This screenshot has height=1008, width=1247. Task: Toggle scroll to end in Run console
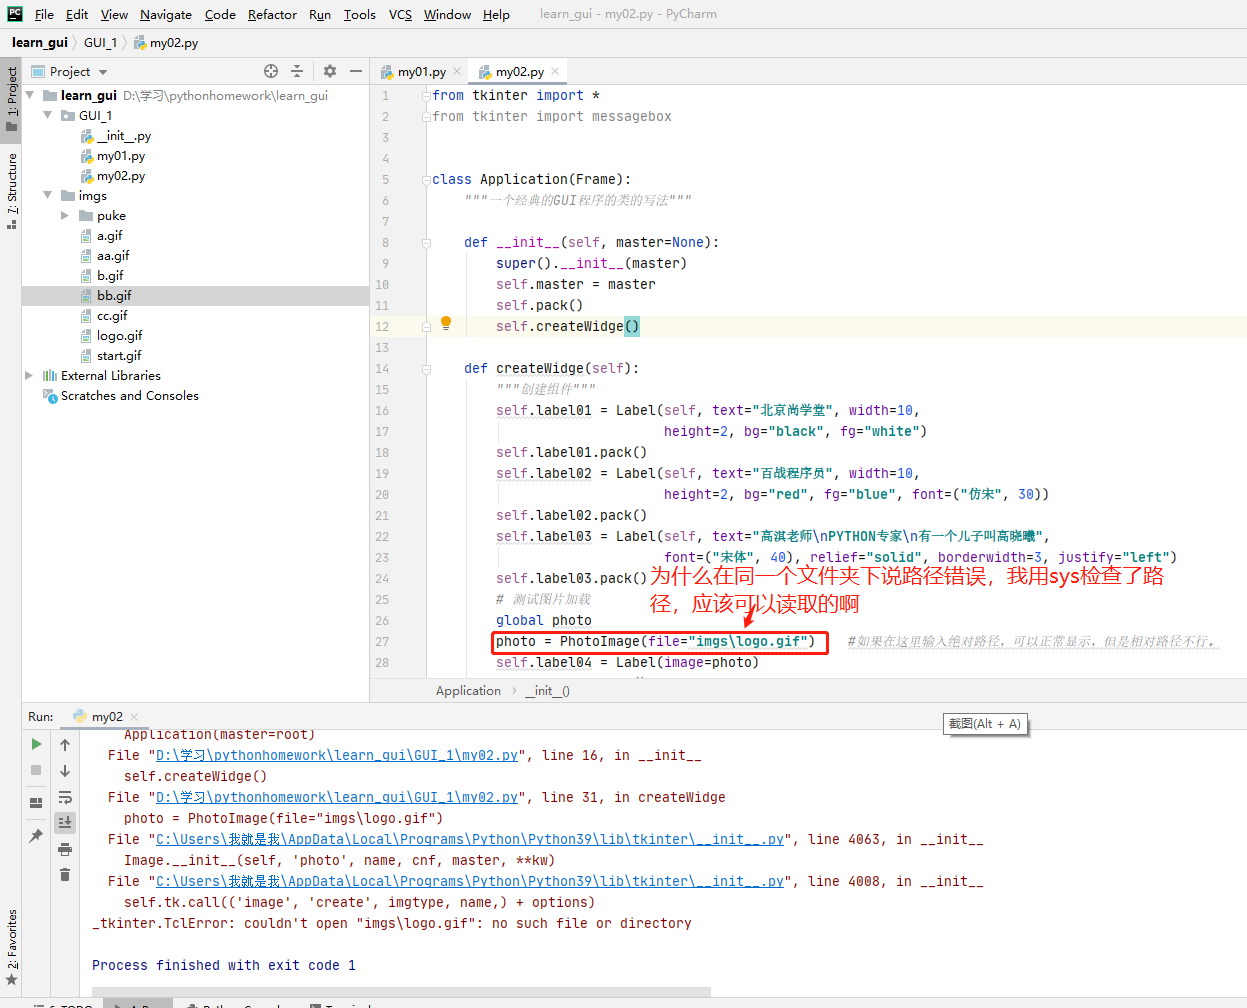[65, 822]
